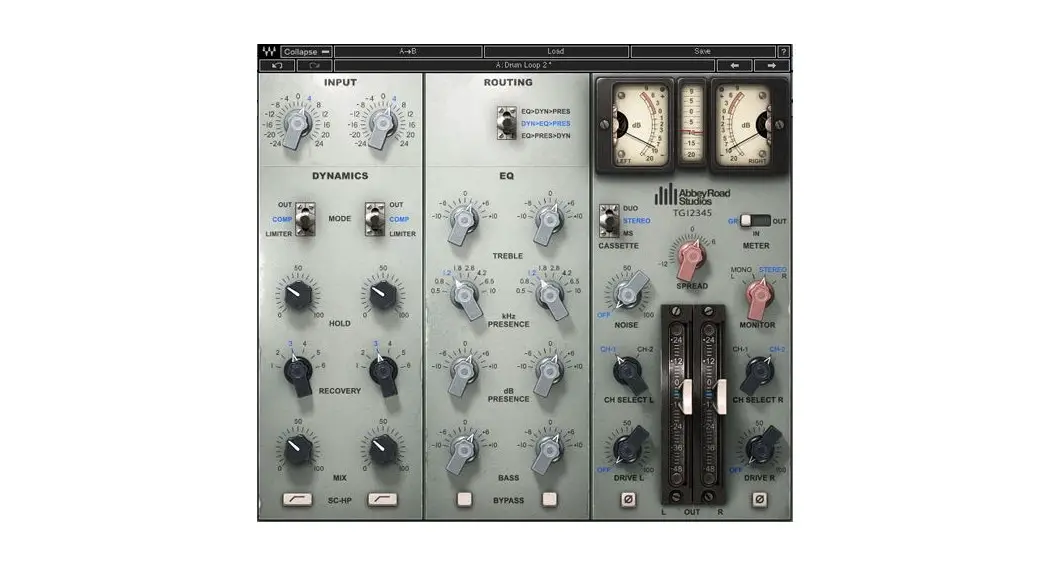Click the undo arrow icon
1049x568 pixels.
(x=277, y=66)
